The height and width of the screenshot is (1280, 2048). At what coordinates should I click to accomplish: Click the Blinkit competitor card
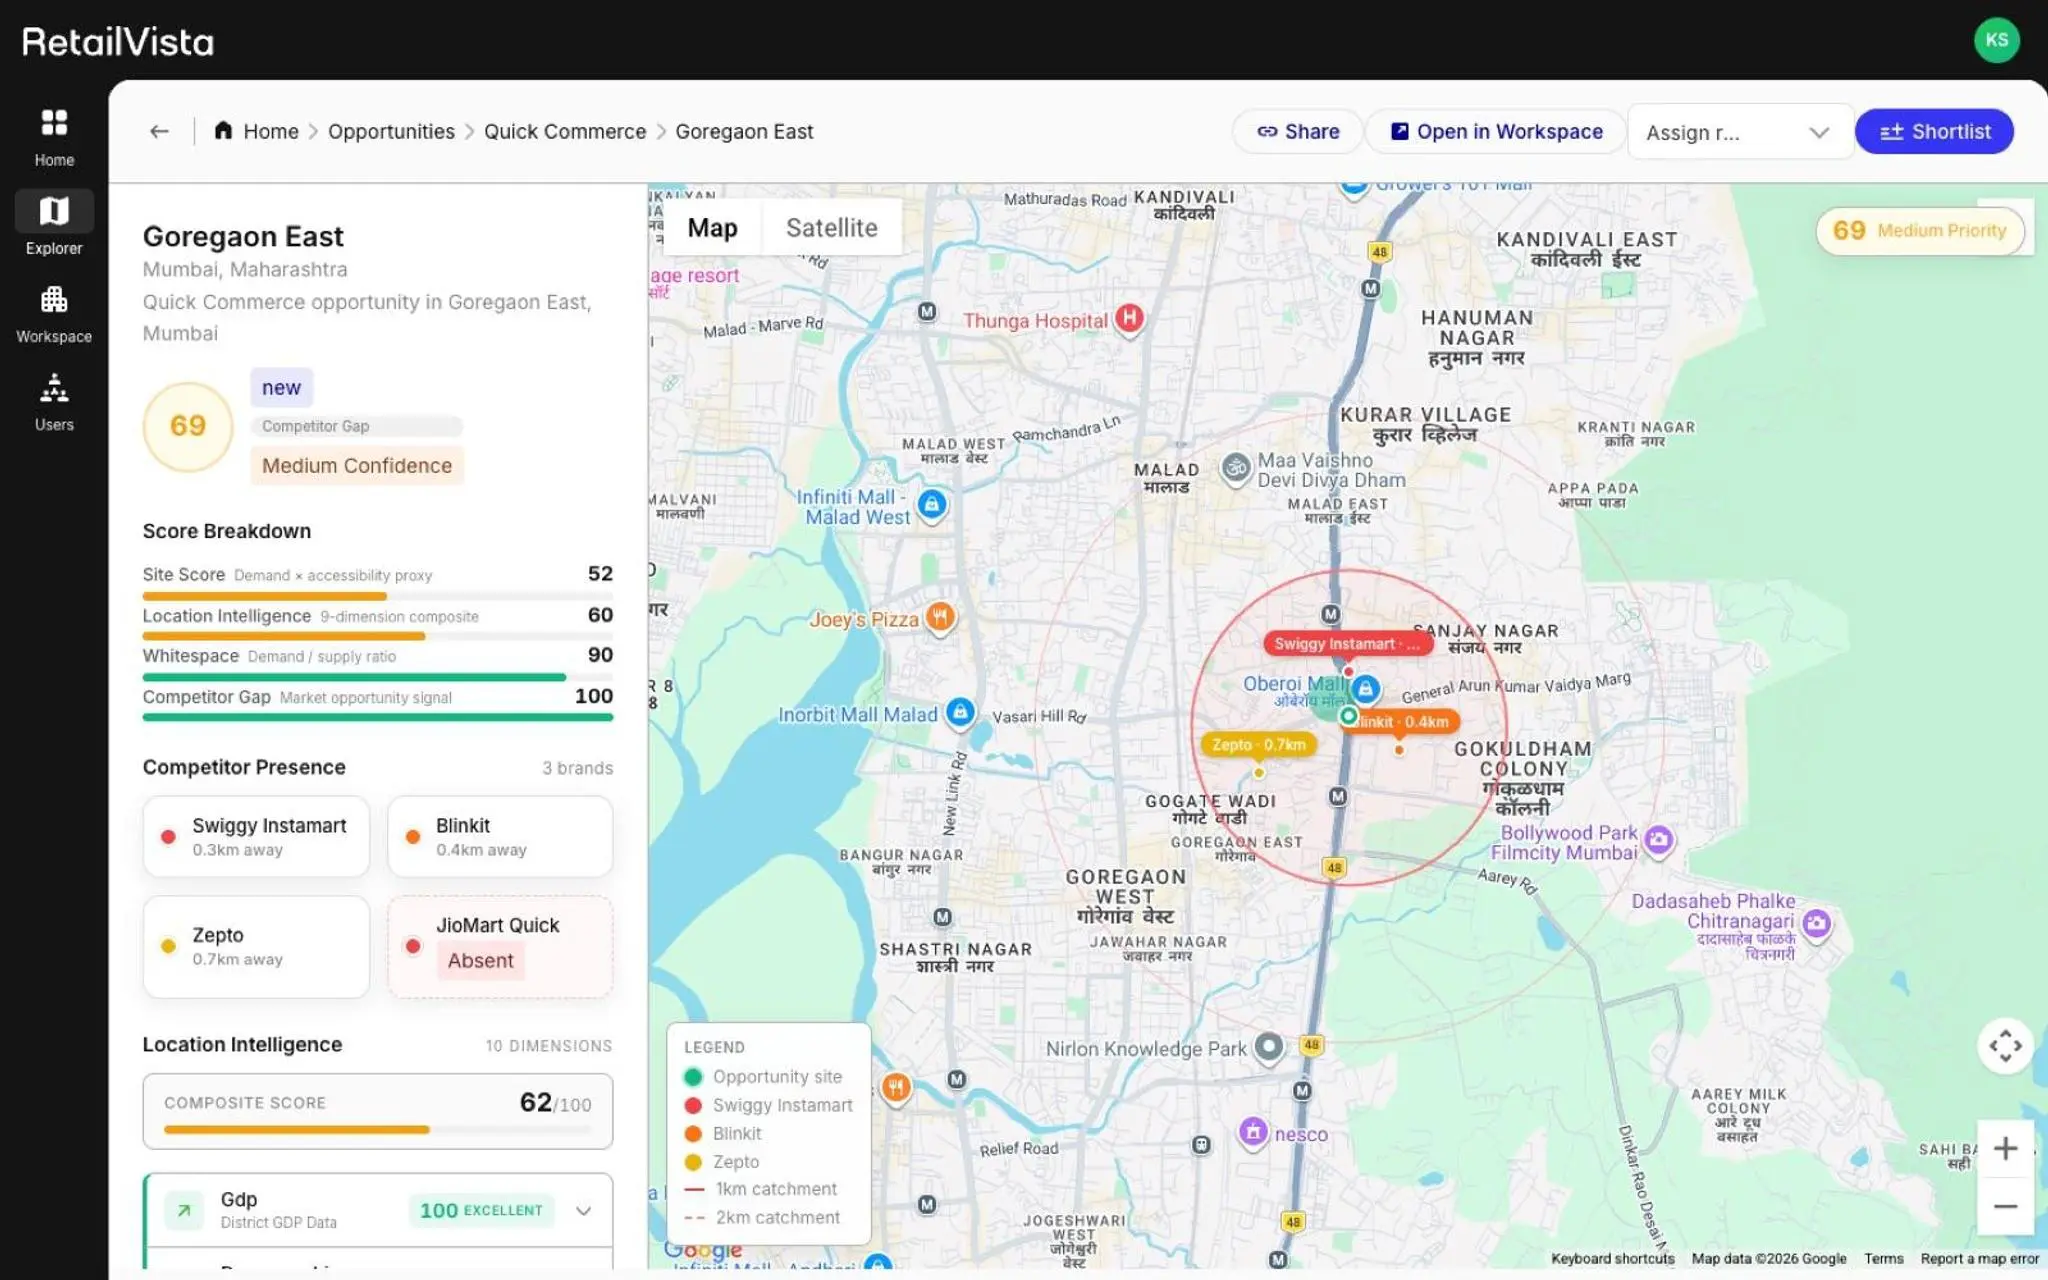click(500, 836)
